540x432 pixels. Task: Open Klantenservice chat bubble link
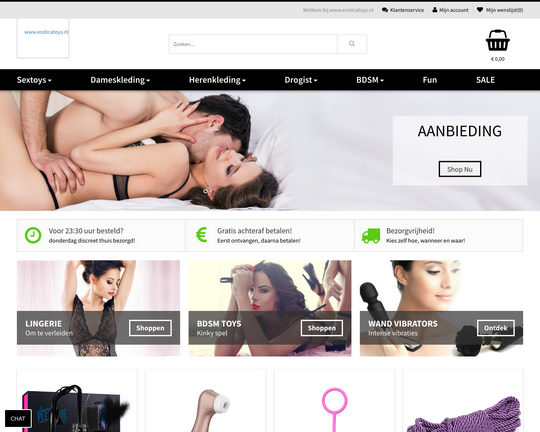click(x=385, y=10)
